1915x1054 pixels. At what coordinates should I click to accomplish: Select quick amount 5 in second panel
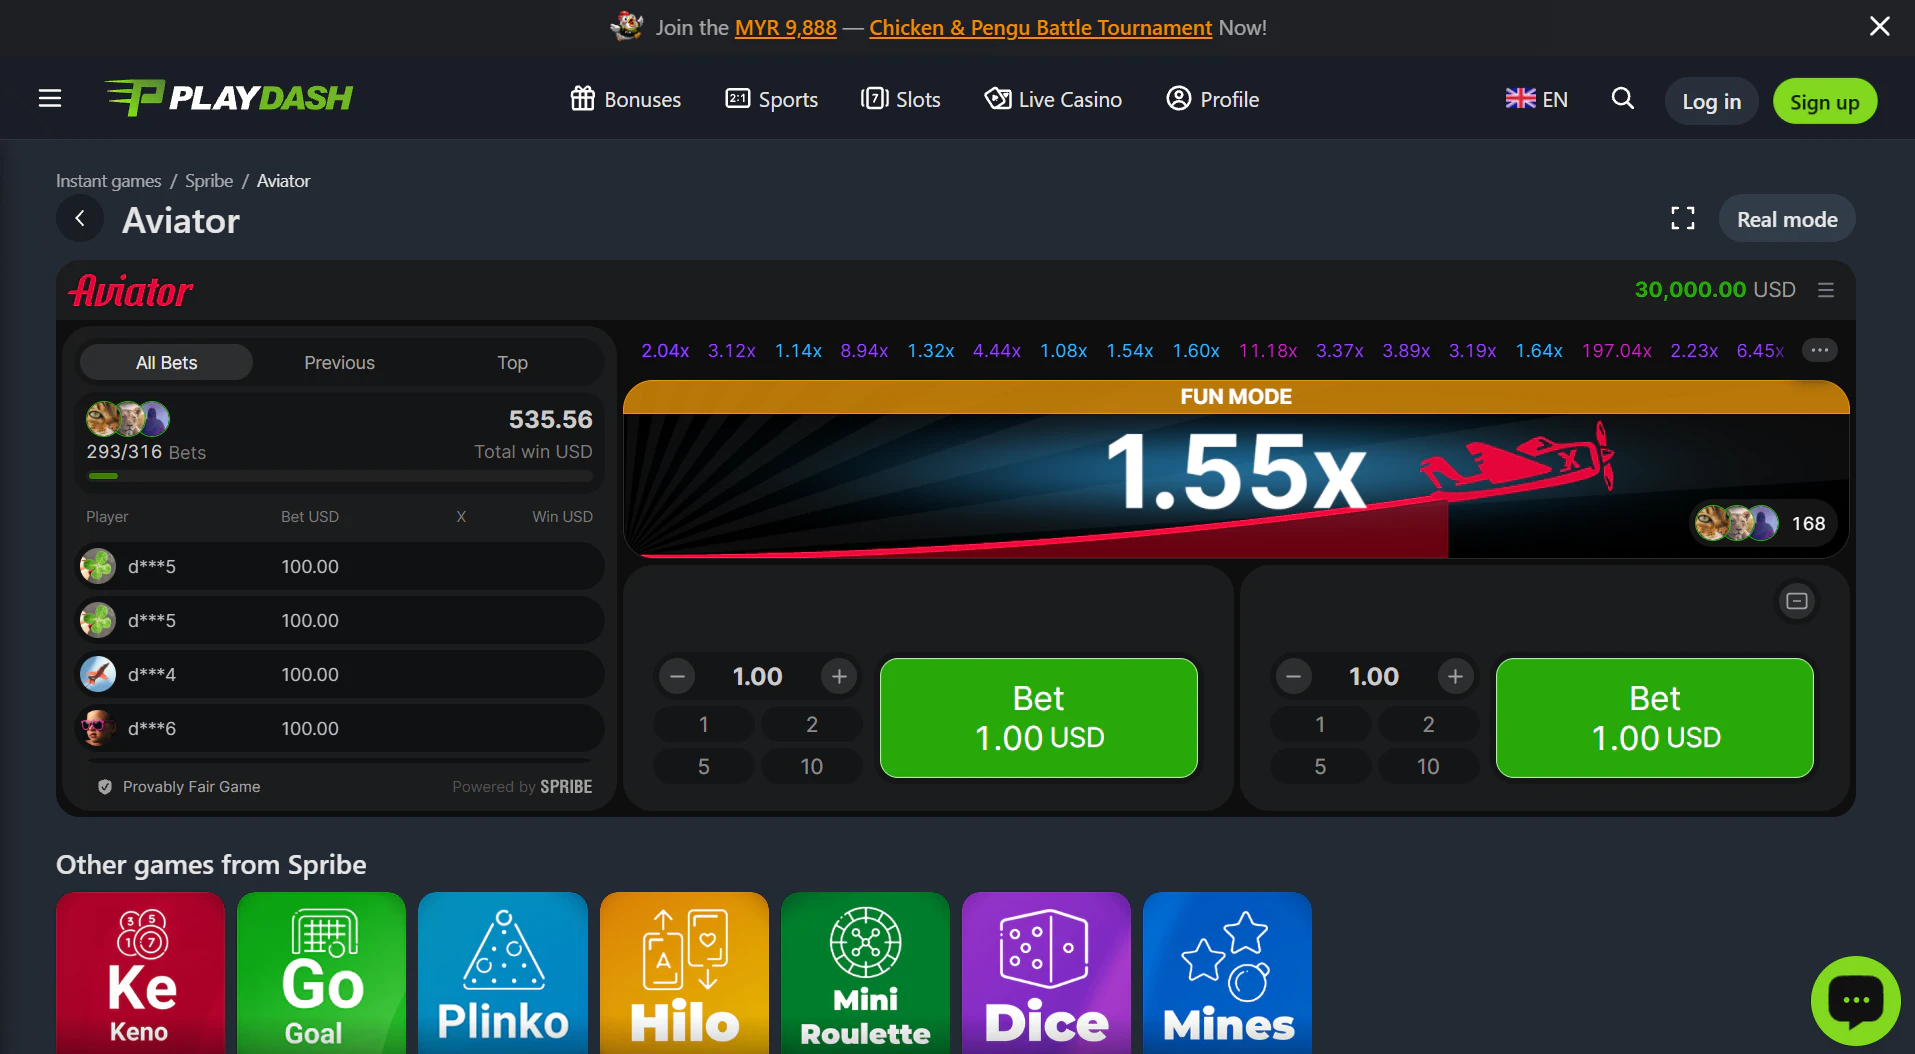coord(1320,766)
